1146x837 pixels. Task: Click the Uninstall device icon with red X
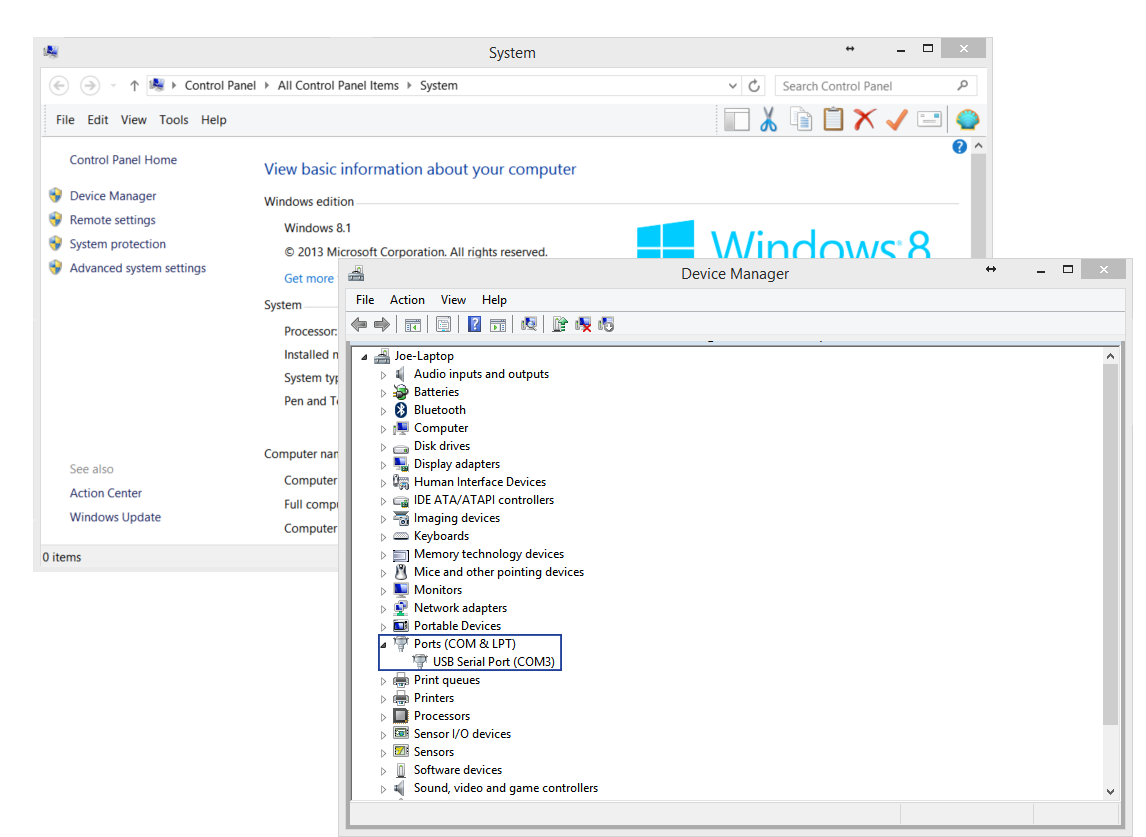585,324
